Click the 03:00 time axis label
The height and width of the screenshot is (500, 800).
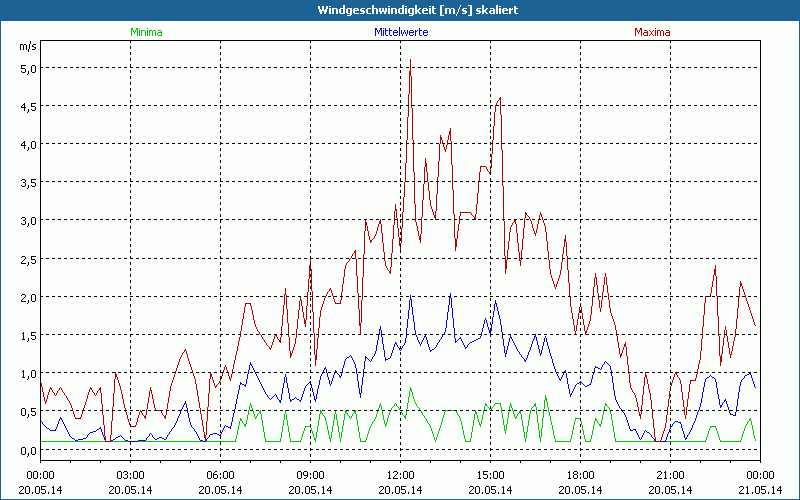(130, 475)
